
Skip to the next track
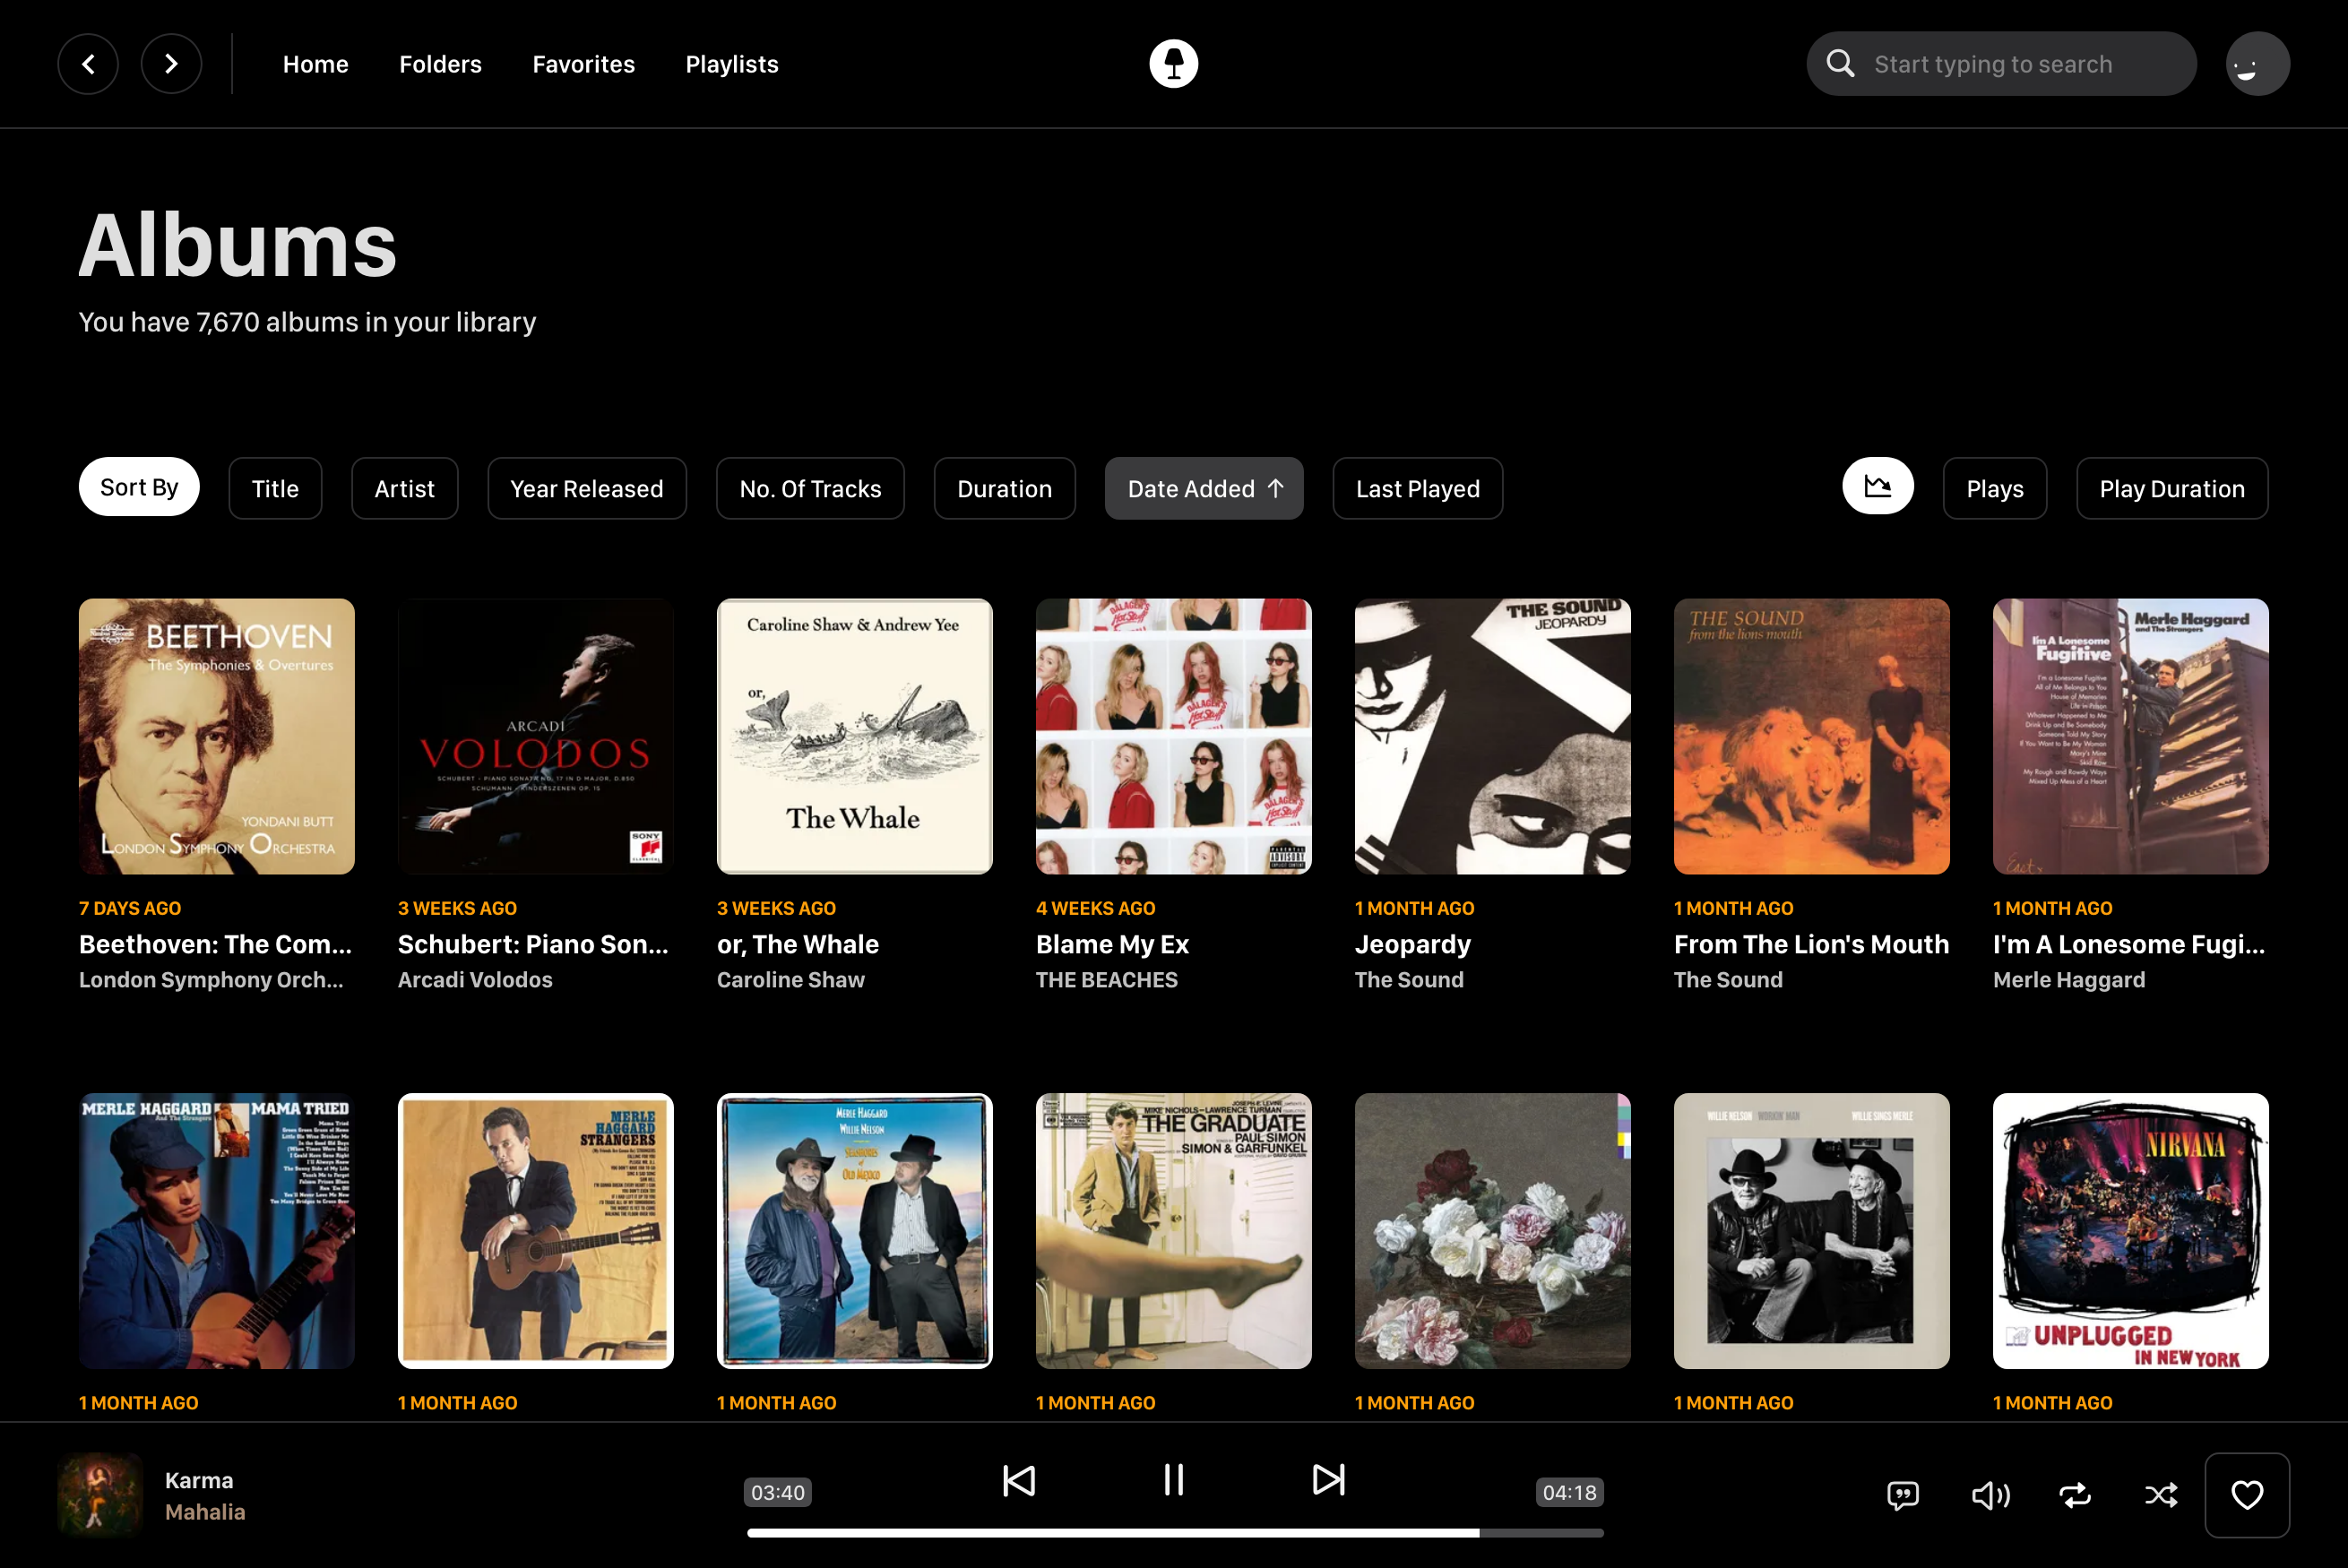tap(1328, 1480)
